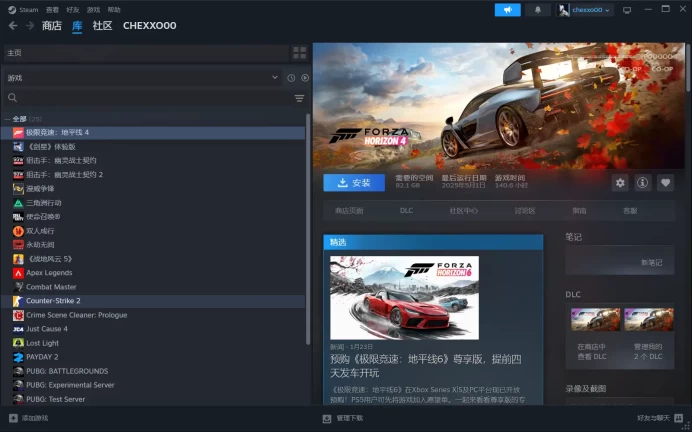The height and width of the screenshot is (432, 692).
Task: Click the Forza Horizon 6 news thumbnail
Action: [404, 298]
